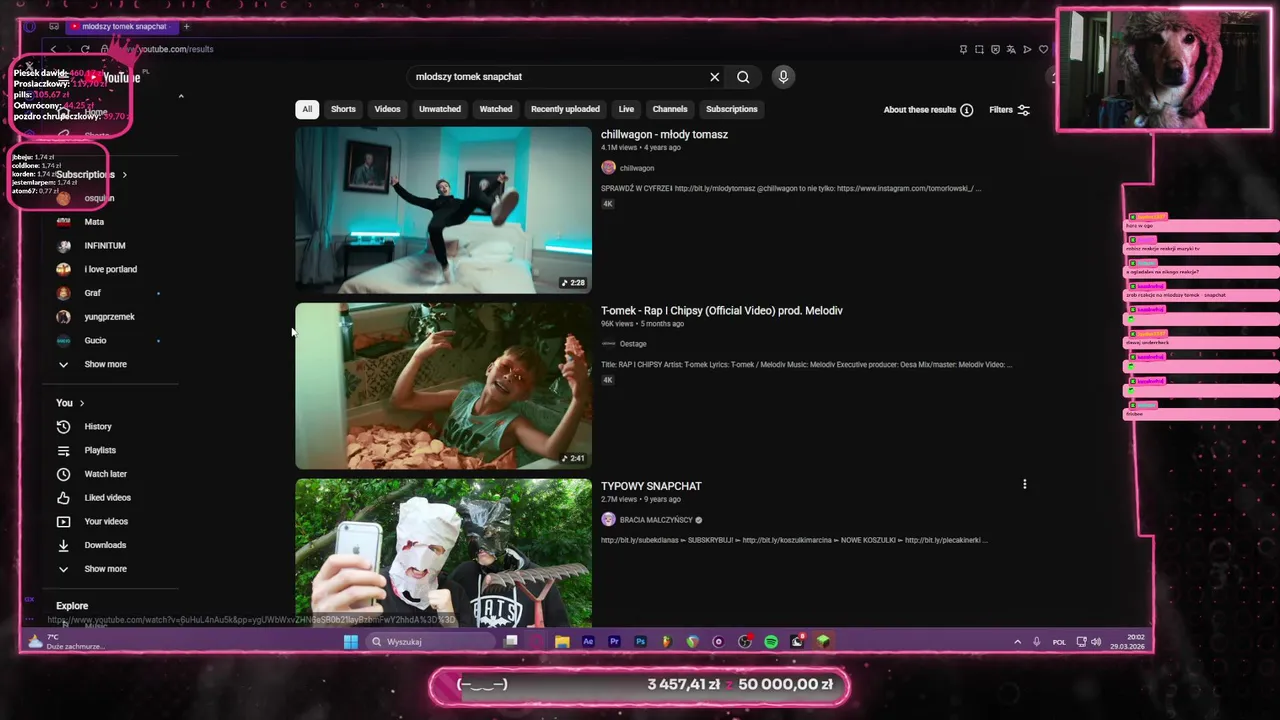
Task: Go to the BRACIA MALCZYŃSCY channel name
Action: tap(656, 520)
